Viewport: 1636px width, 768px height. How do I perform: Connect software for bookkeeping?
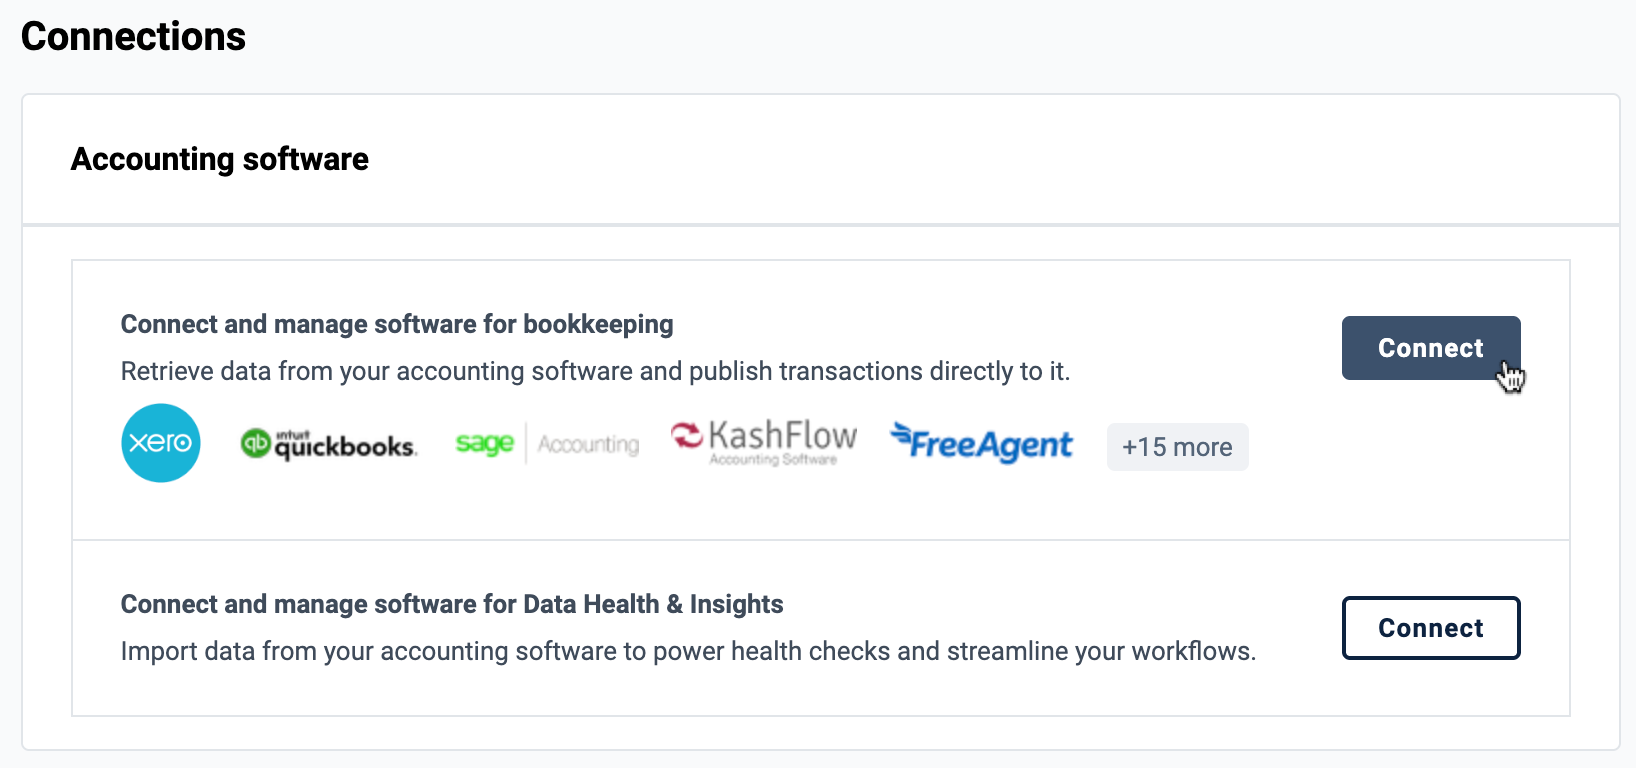(x=1431, y=348)
